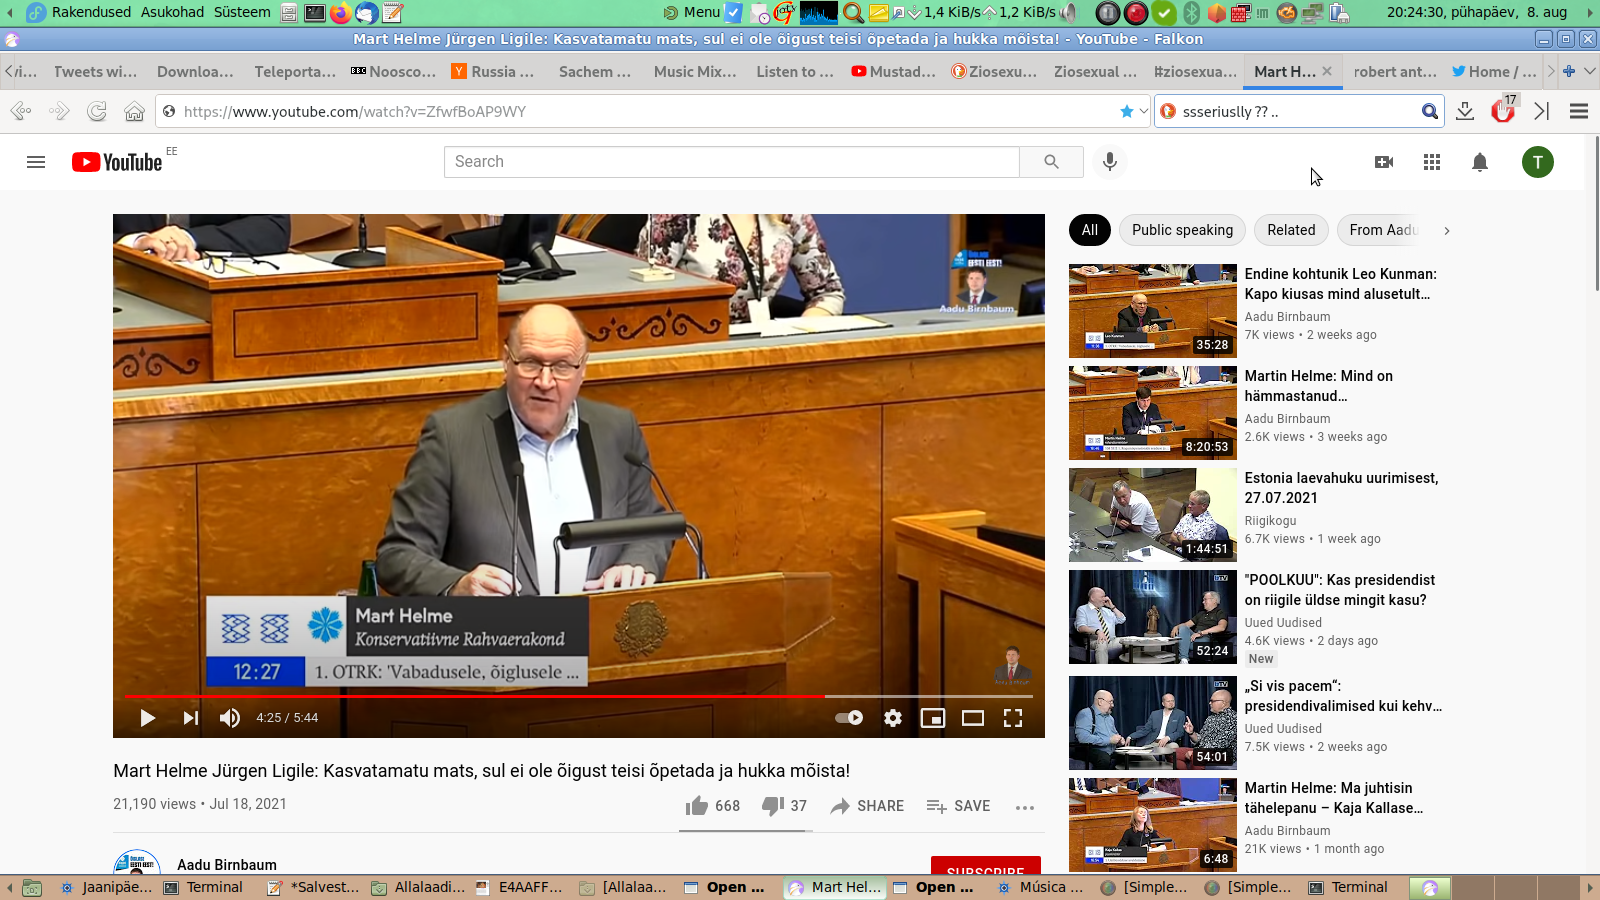Switch to the Russia tab
The height and width of the screenshot is (900, 1600).
pos(493,71)
